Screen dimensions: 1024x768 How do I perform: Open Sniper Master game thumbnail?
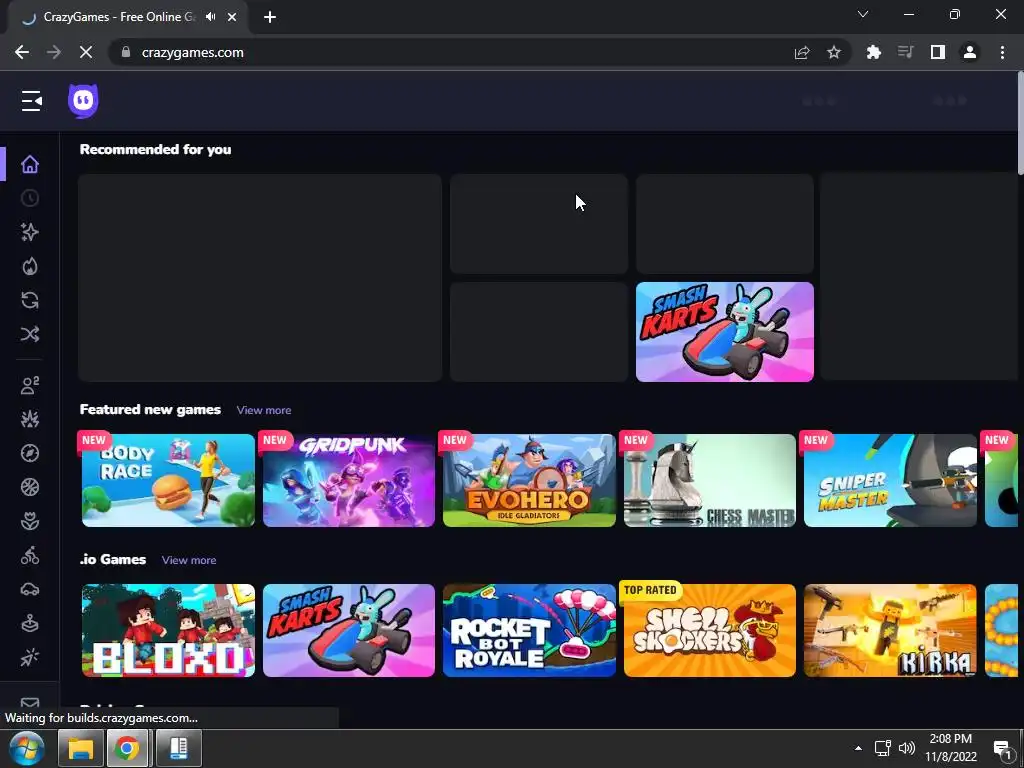tap(890, 480)
